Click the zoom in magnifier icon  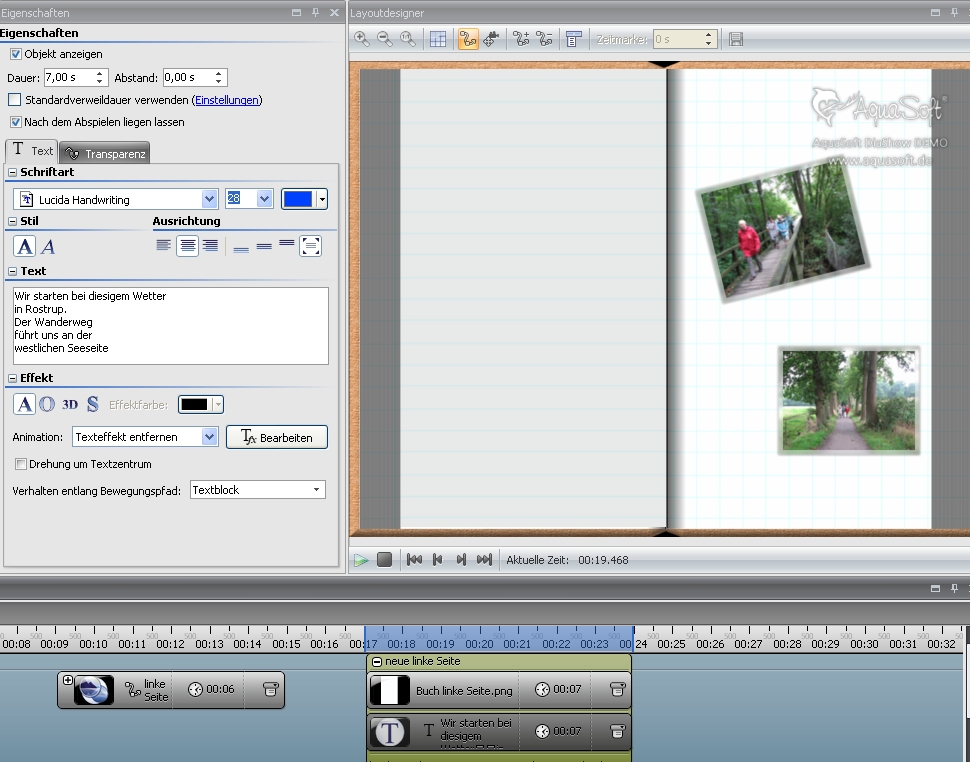pos(361,39)
